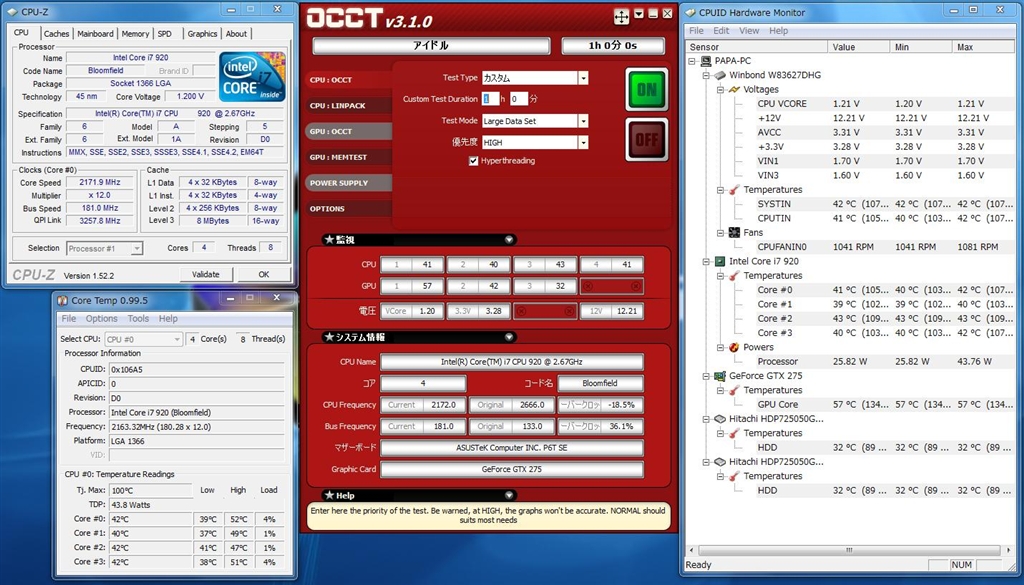Click the Validate button in CPU-Z

(205, 274)
